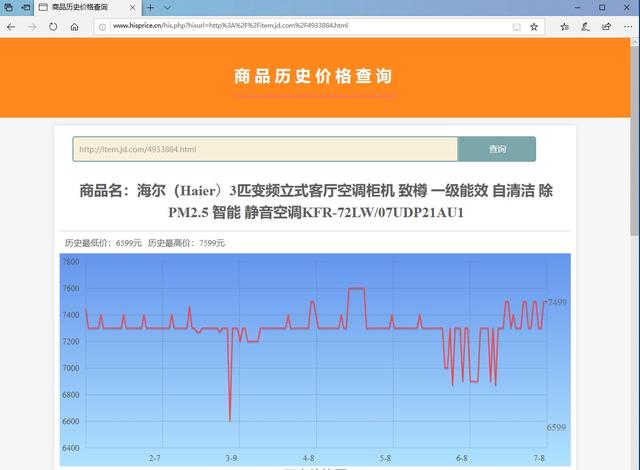Viewport: 640px width, 470px height.
Task: Click the 商品历史价格查询 page heading
Action: pos(313,76)
